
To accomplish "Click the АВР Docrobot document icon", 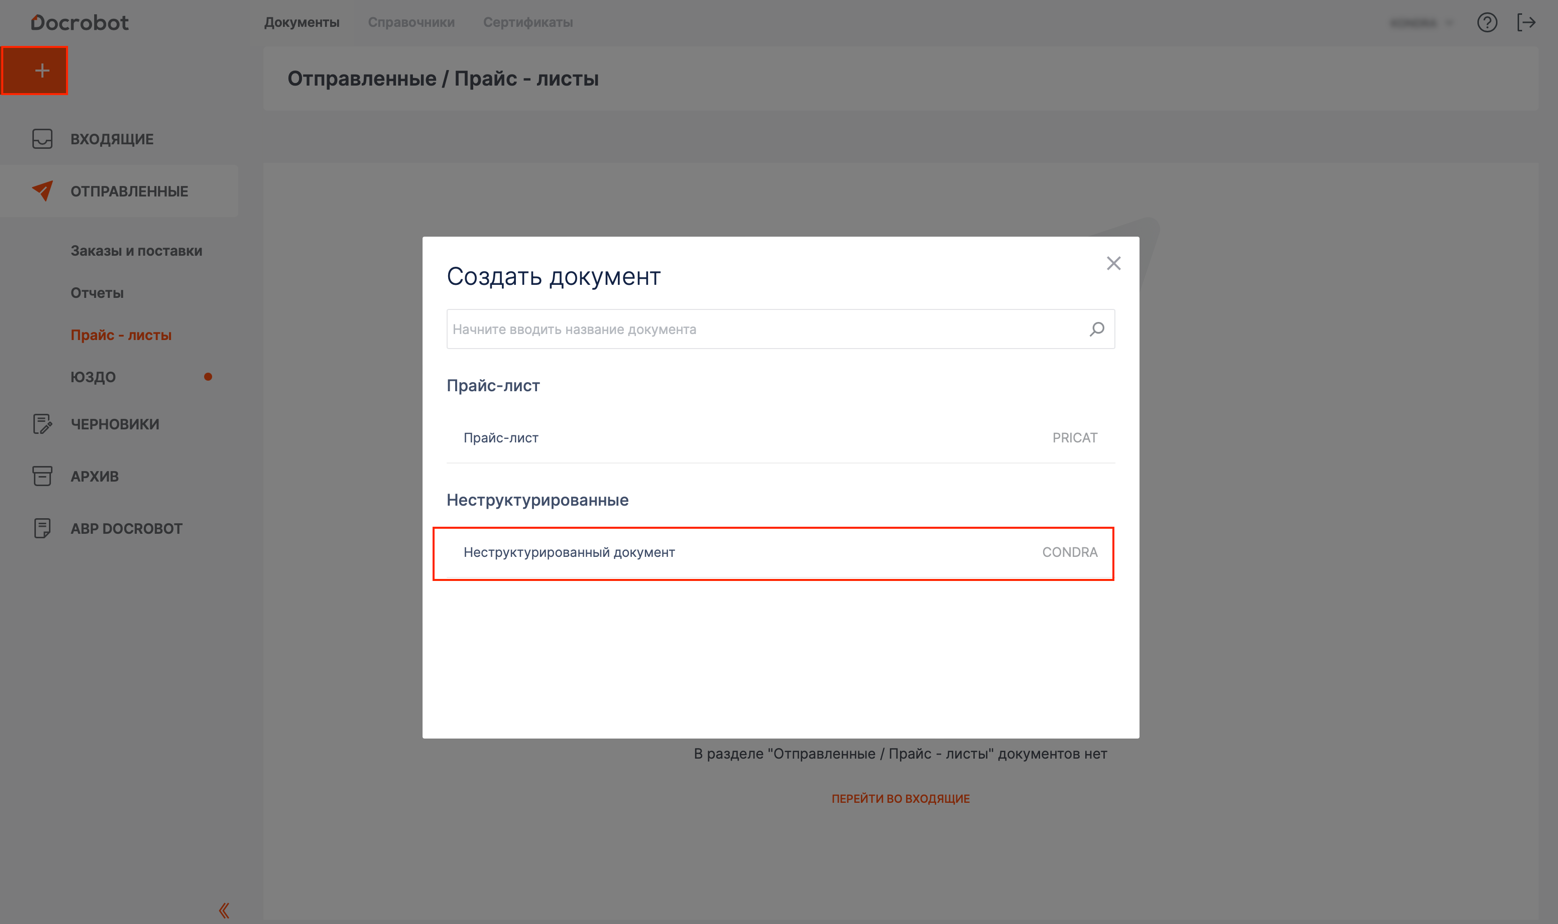I will 42,528.
